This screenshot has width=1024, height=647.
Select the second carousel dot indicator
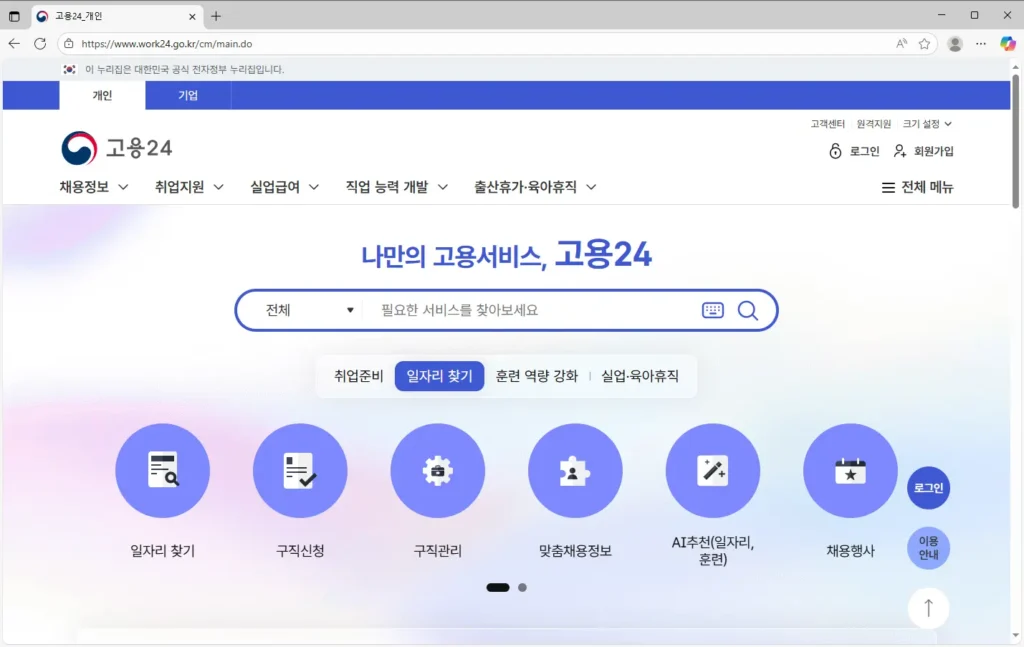(521, 587)
